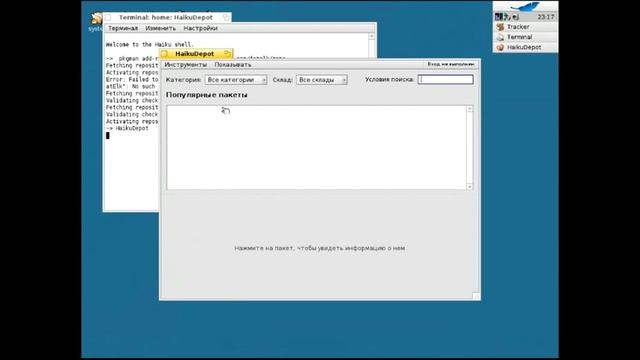
Task: Open the Настройки menu in Terminal window
Action: 200,28
